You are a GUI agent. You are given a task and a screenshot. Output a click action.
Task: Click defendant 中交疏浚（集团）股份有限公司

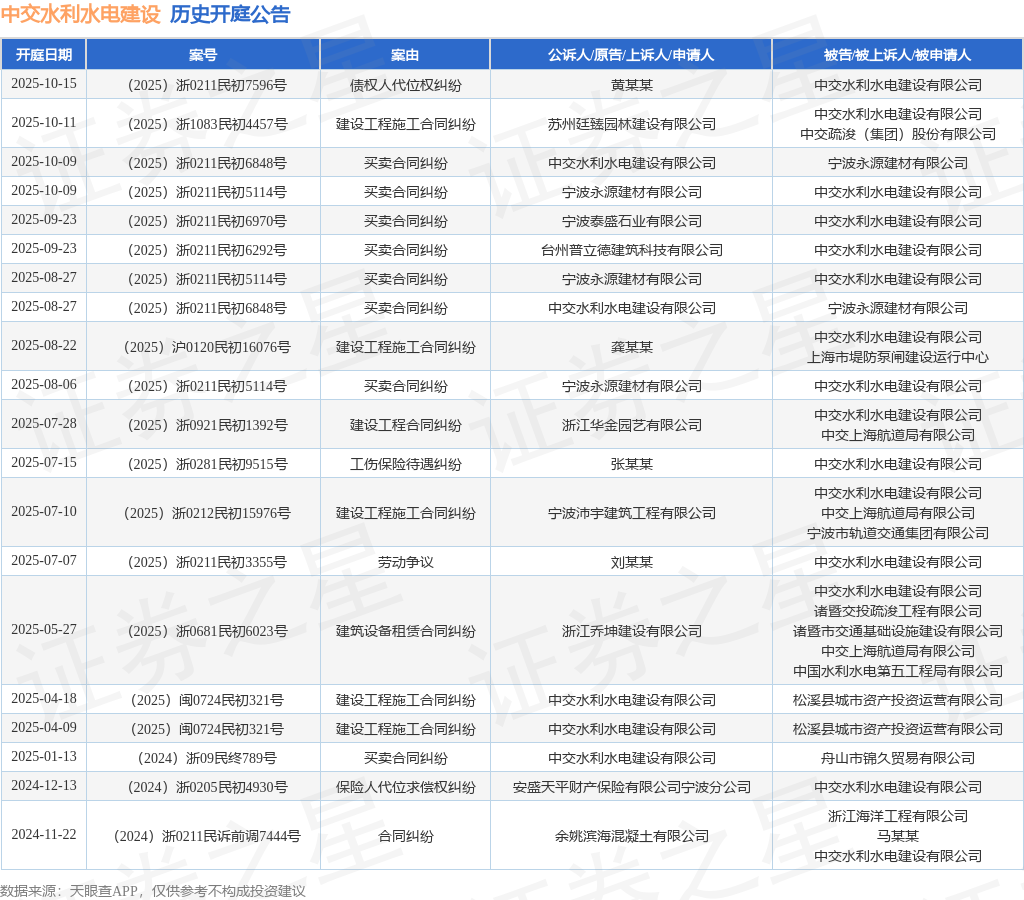(898, 134)
